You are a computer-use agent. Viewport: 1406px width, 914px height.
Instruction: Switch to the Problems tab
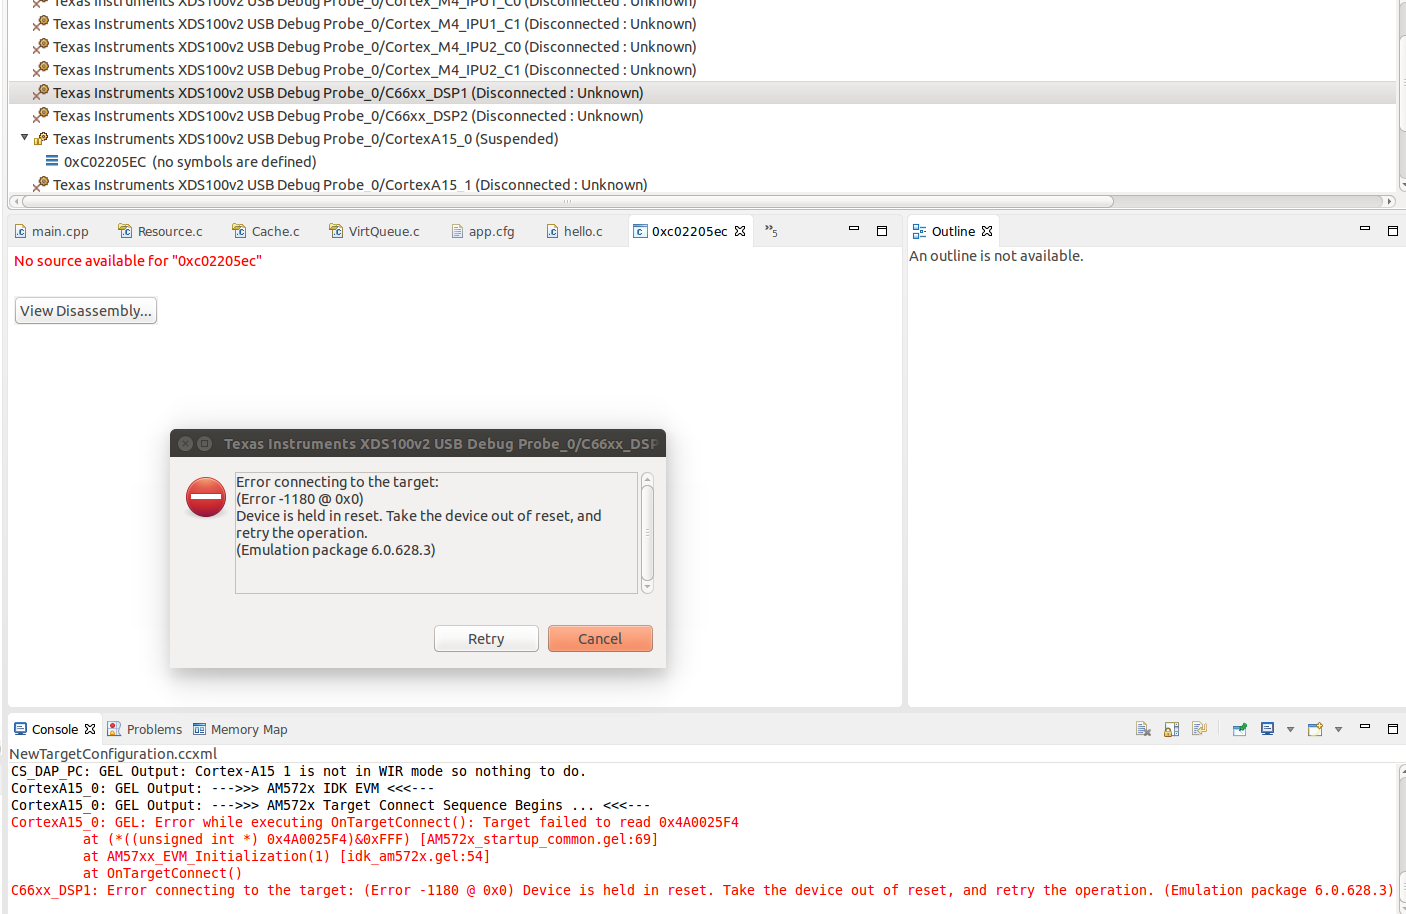click(145, 729)
